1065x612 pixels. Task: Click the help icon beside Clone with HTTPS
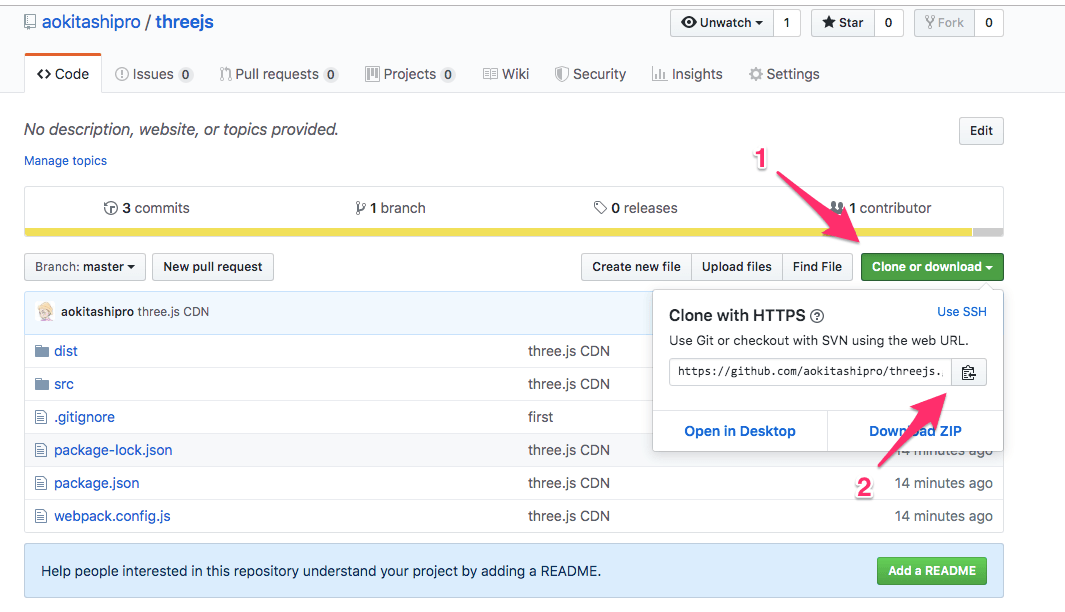point(817,316)
